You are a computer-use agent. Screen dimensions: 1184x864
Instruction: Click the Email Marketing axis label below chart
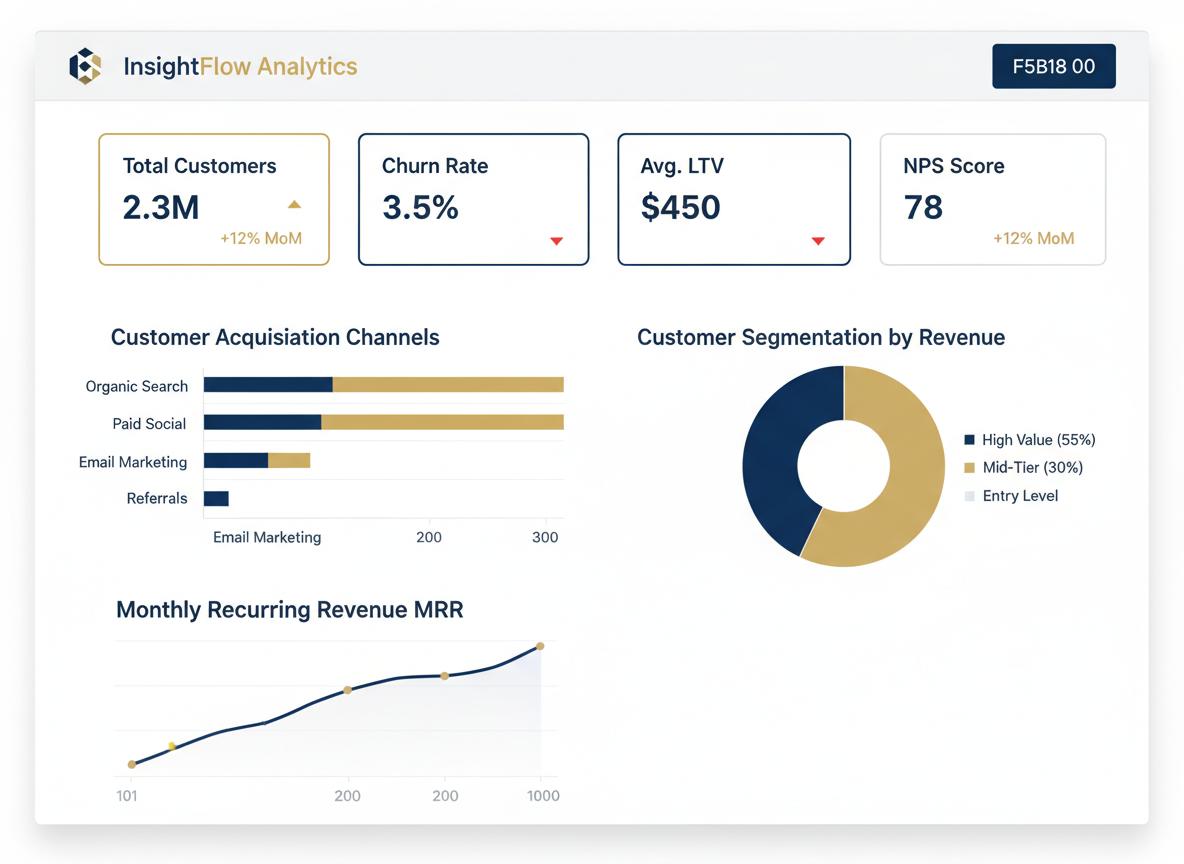(267, 537)
